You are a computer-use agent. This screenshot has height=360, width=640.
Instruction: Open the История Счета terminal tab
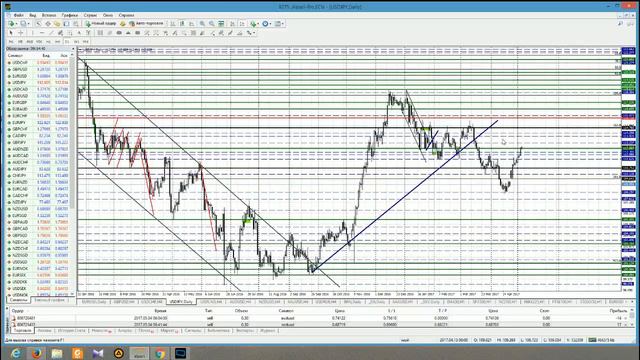(x=71, y=331)
